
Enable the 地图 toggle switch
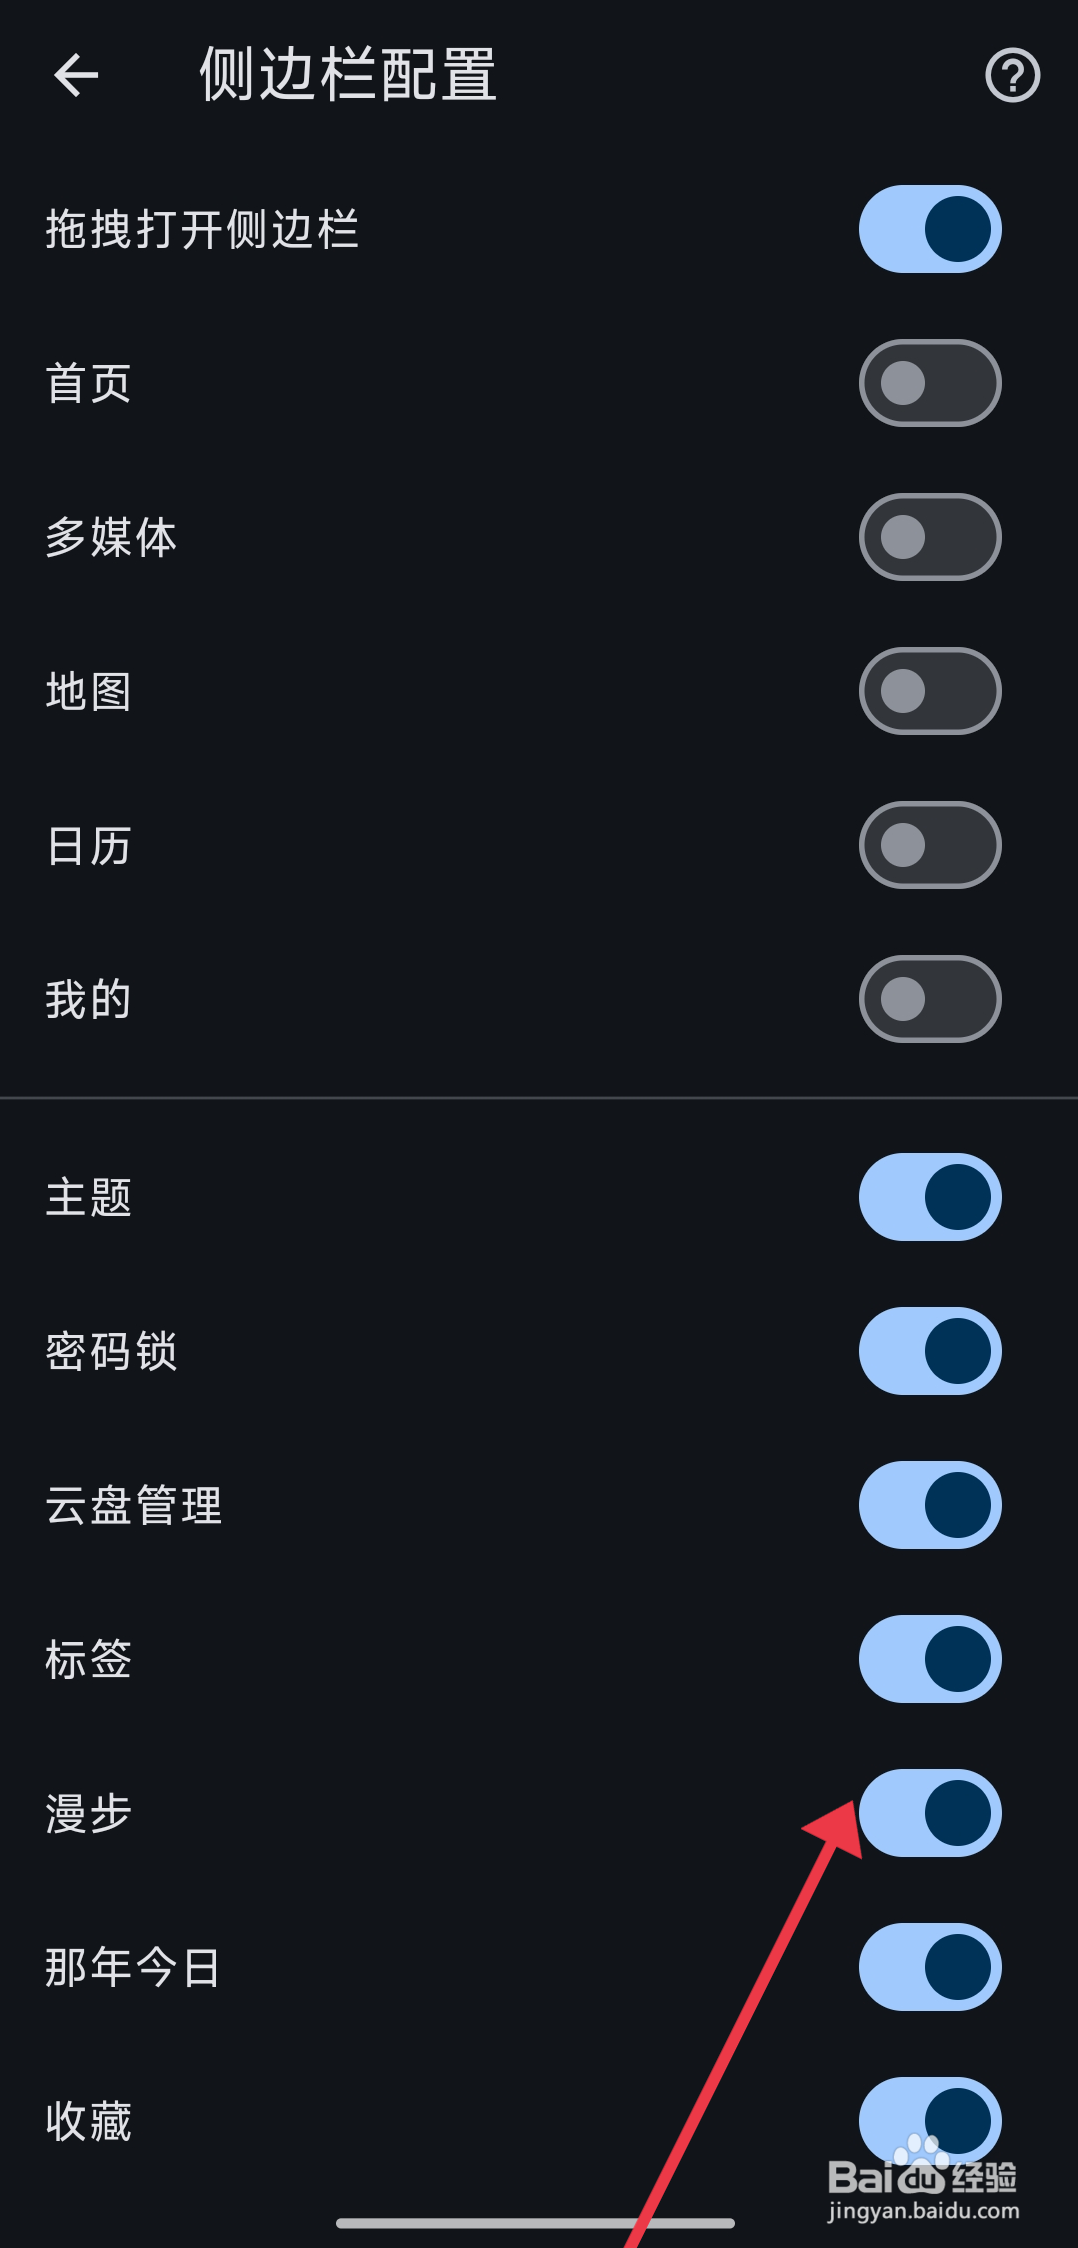[930, 691]
